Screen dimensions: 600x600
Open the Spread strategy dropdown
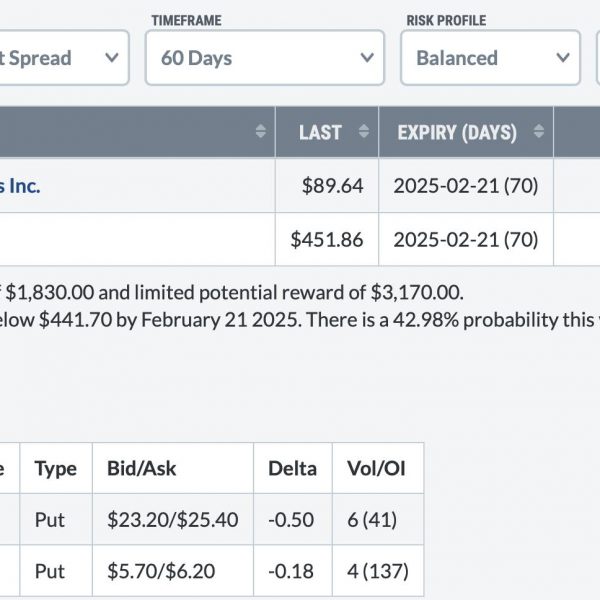64,58
